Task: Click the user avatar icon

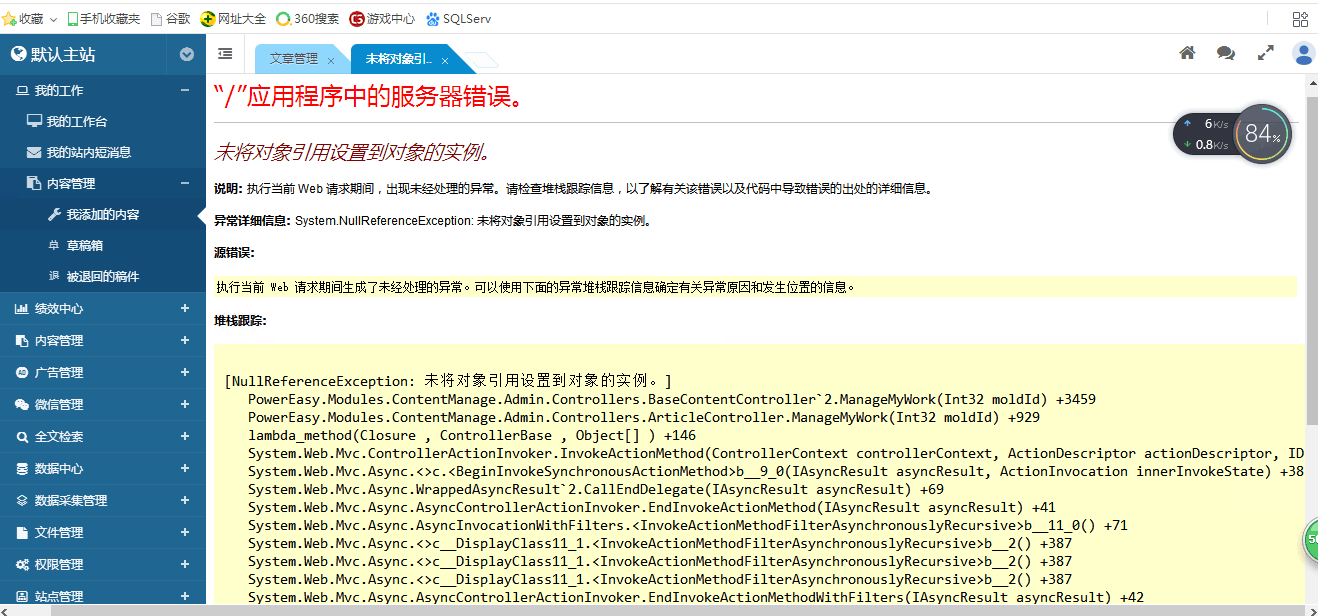Action: point(1303,54)
